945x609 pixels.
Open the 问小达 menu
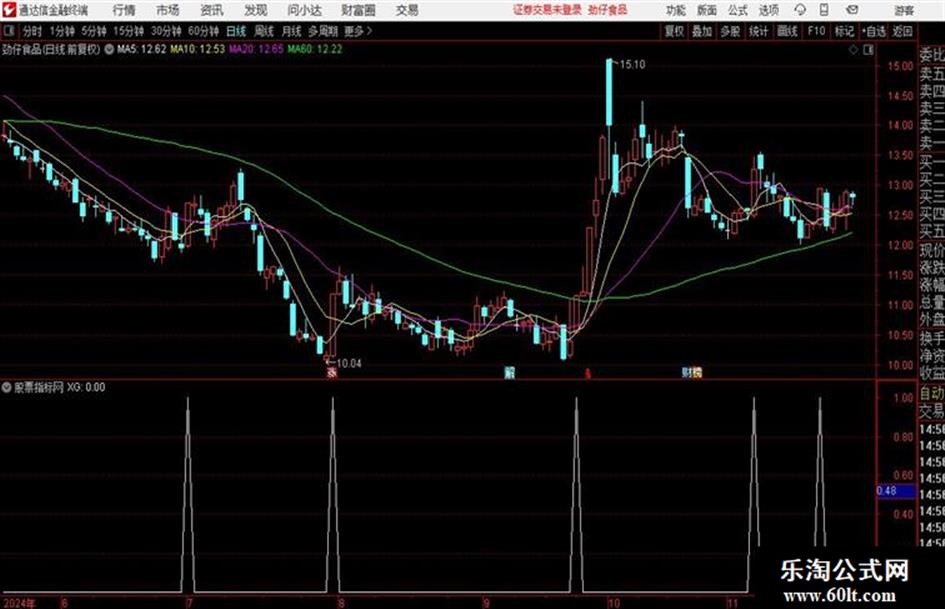pyautogui.click(x=305, y=10)
